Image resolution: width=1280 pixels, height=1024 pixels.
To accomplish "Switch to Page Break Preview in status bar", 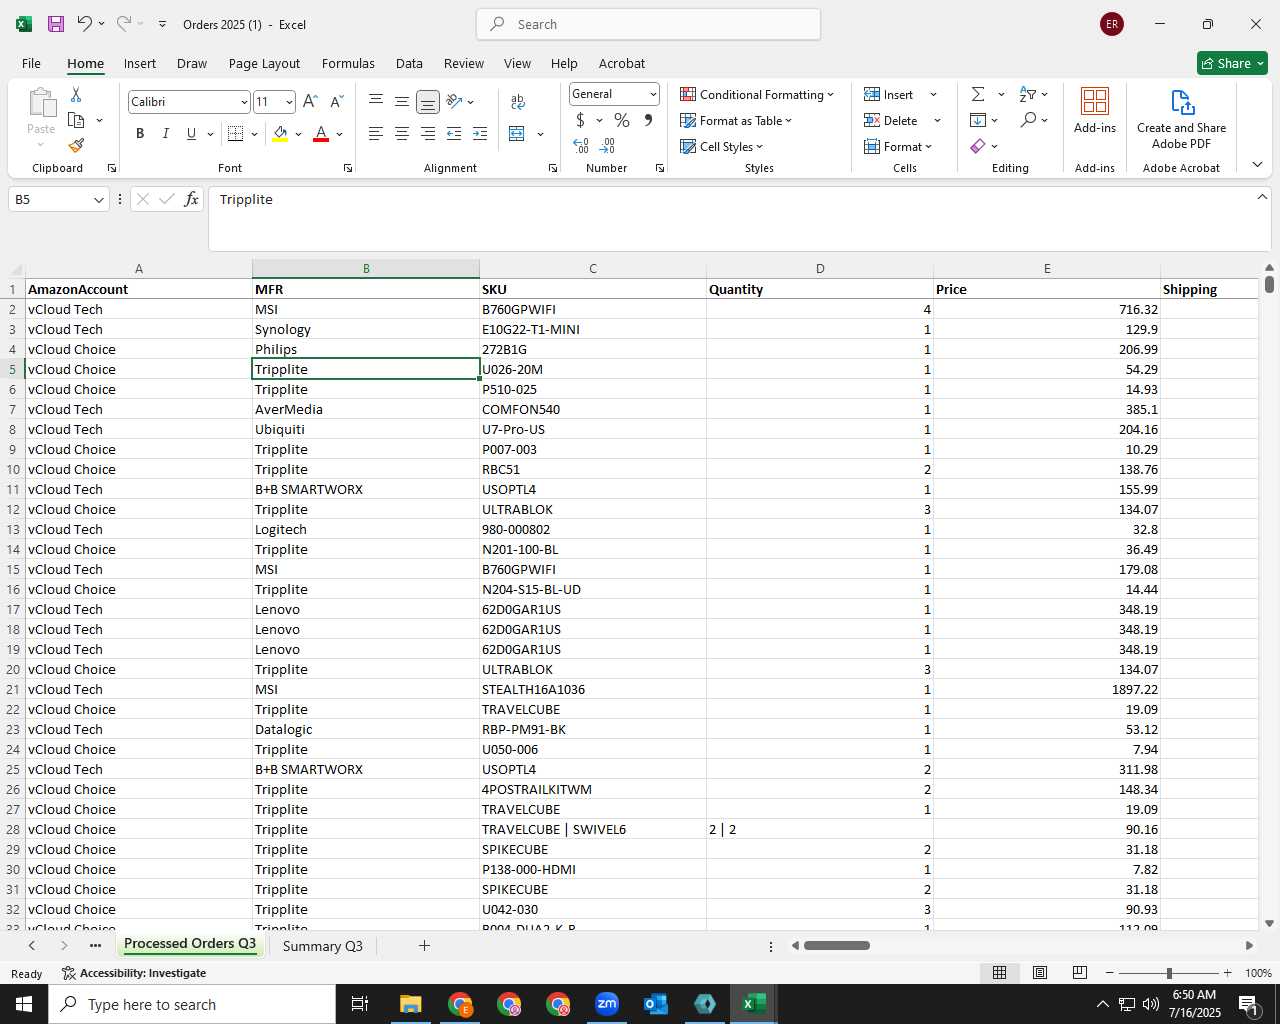I will 1080,973.
